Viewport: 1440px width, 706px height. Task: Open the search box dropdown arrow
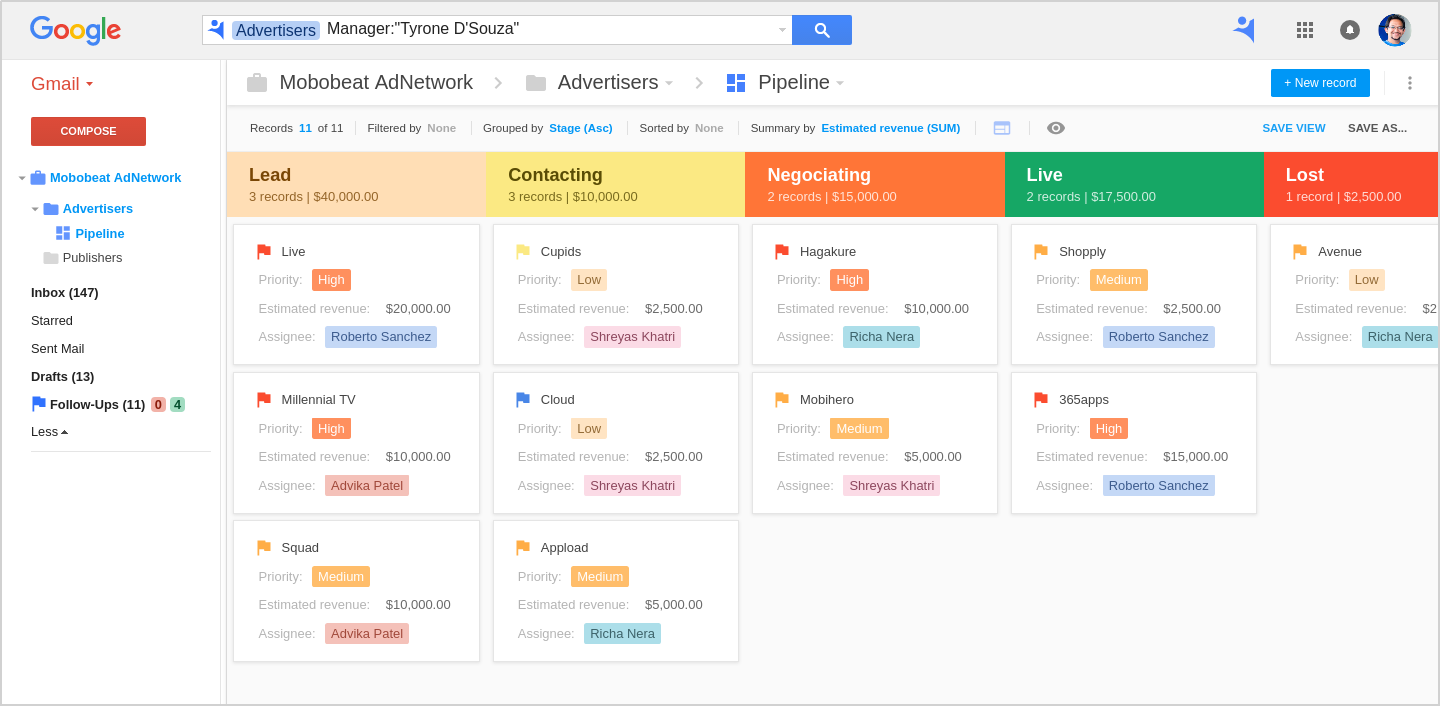tap(783, 30)
